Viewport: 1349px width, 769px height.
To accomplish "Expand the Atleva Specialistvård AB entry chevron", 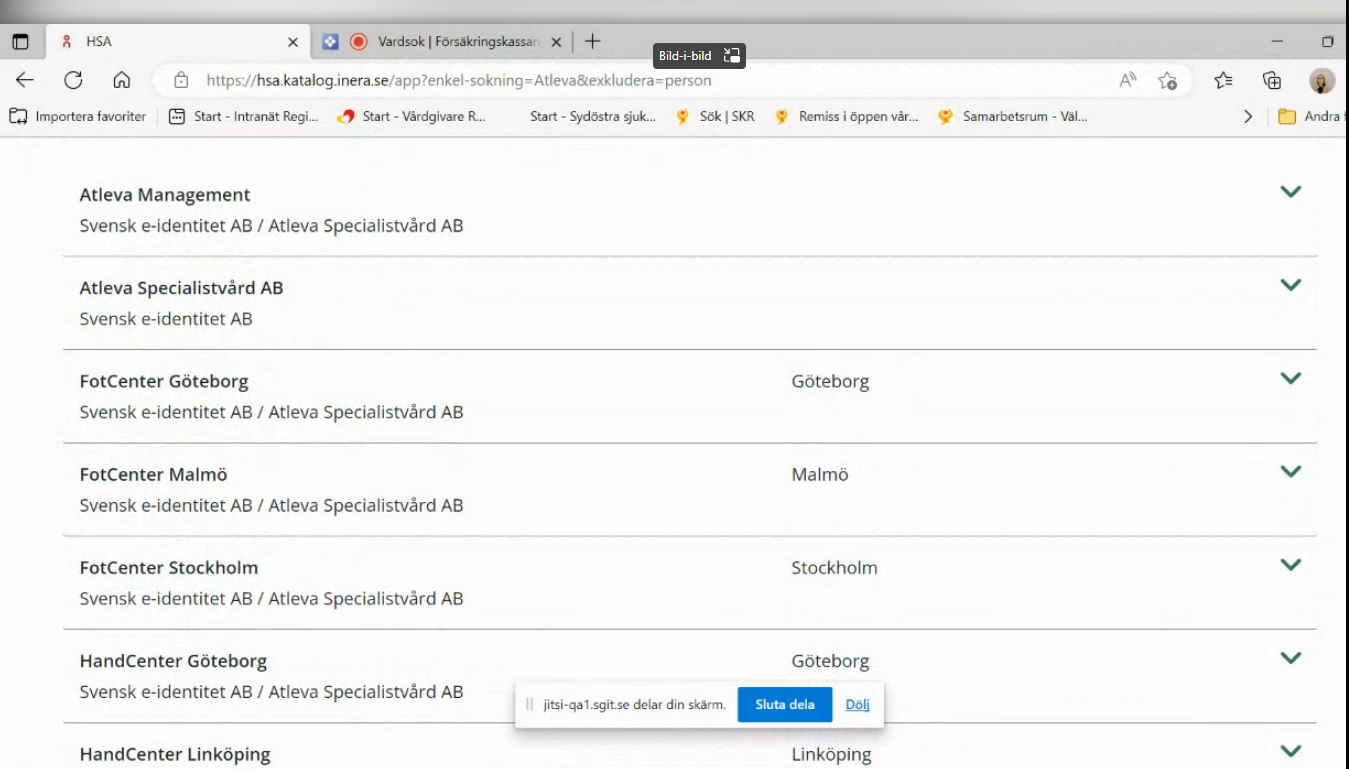I will click(1290, 285).
